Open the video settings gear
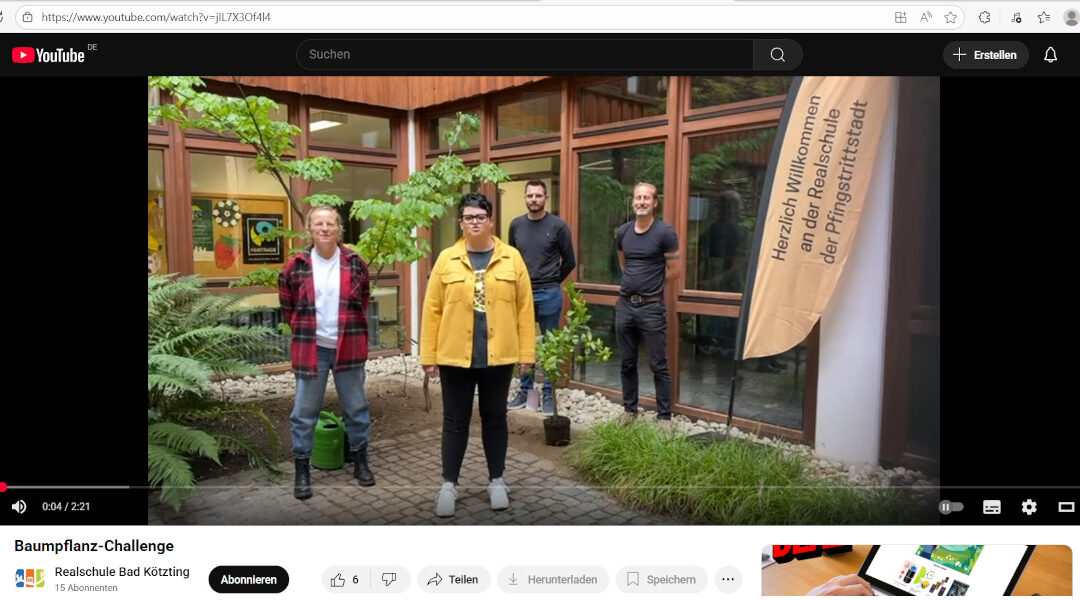The height and width of the screenshot is (600, 1080). click(x=1029, y=507)
